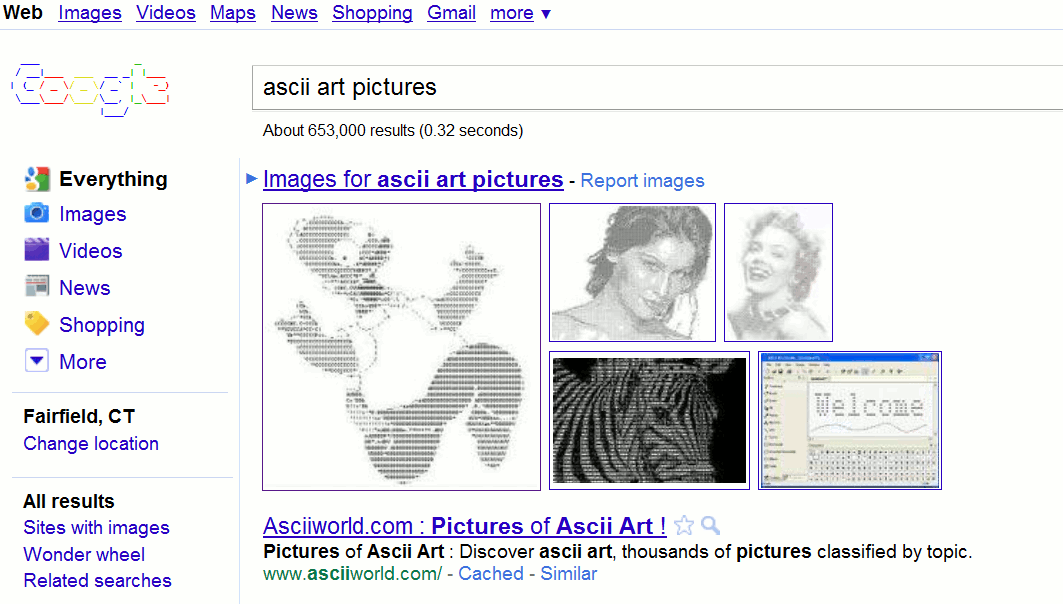Click the Report images link

642,181
